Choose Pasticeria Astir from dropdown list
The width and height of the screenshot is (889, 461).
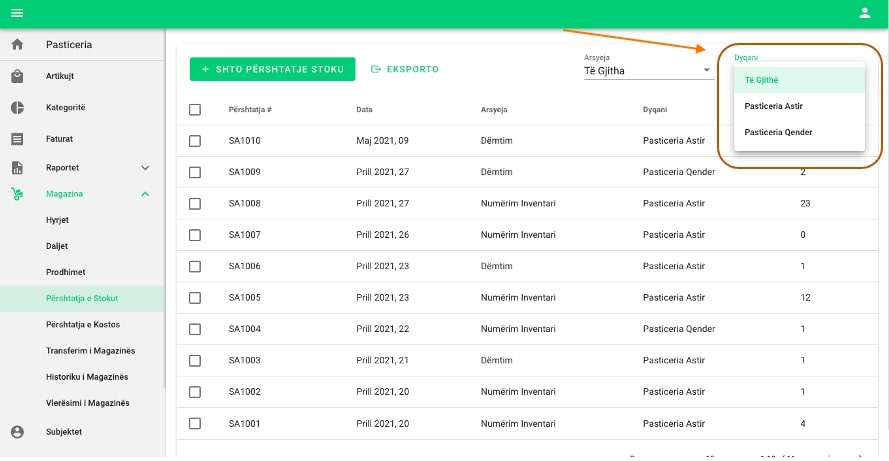click(774, 106)
